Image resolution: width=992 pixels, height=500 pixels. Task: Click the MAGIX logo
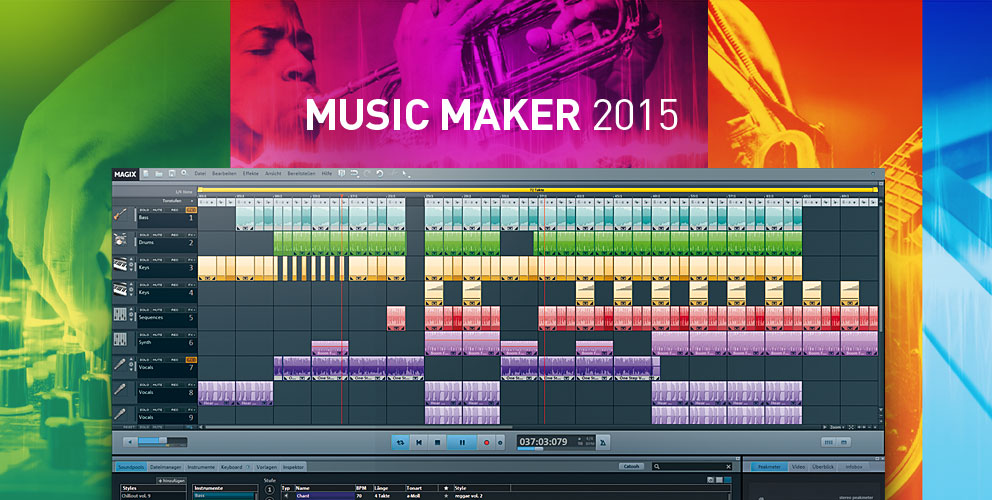click(125, 174)
